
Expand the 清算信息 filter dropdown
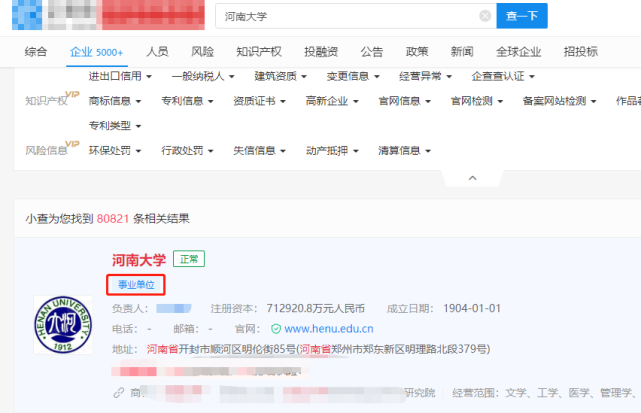pos(404,150)
